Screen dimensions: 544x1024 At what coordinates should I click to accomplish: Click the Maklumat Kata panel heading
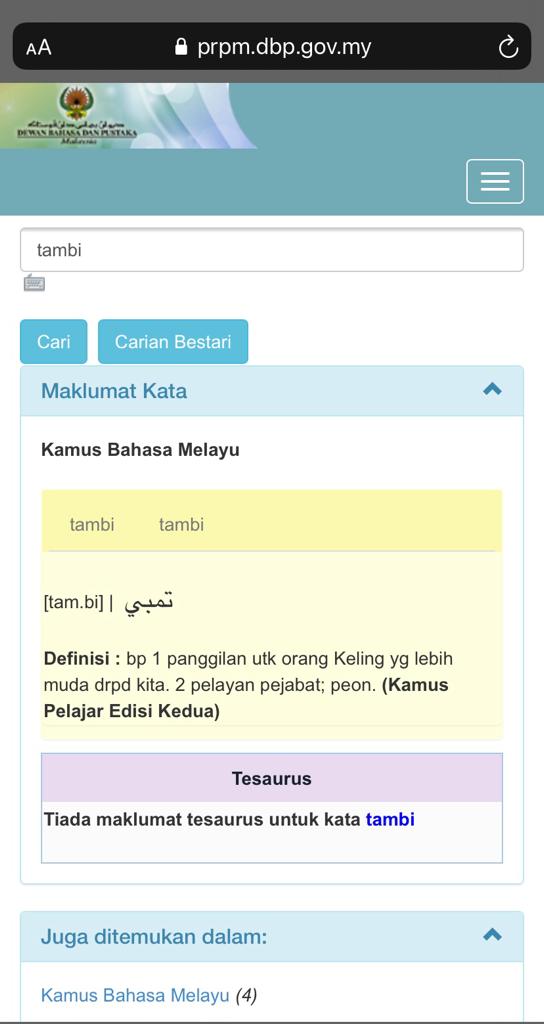tap(114, 391)
